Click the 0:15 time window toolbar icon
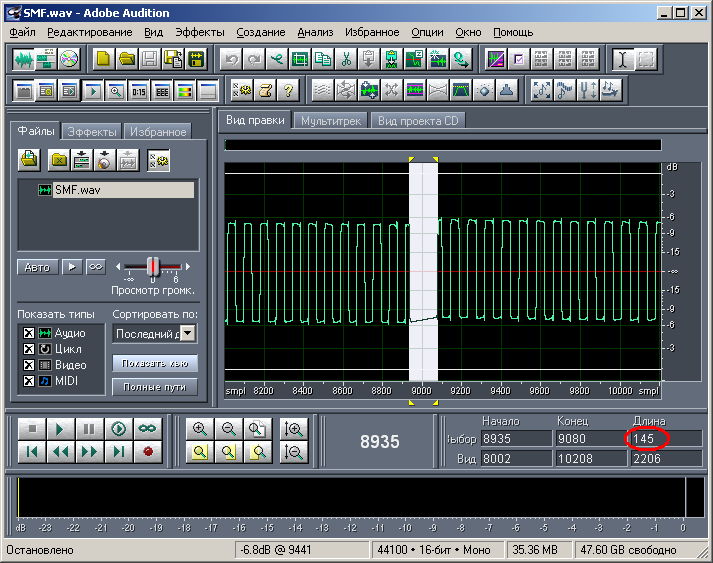 point(139,91)
